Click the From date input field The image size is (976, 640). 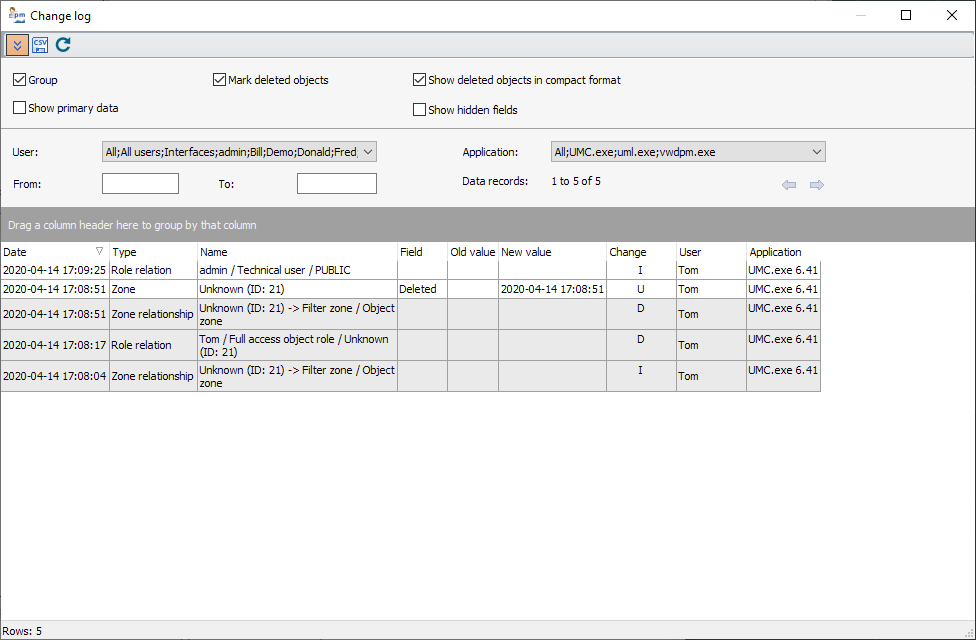click(140, 184)
